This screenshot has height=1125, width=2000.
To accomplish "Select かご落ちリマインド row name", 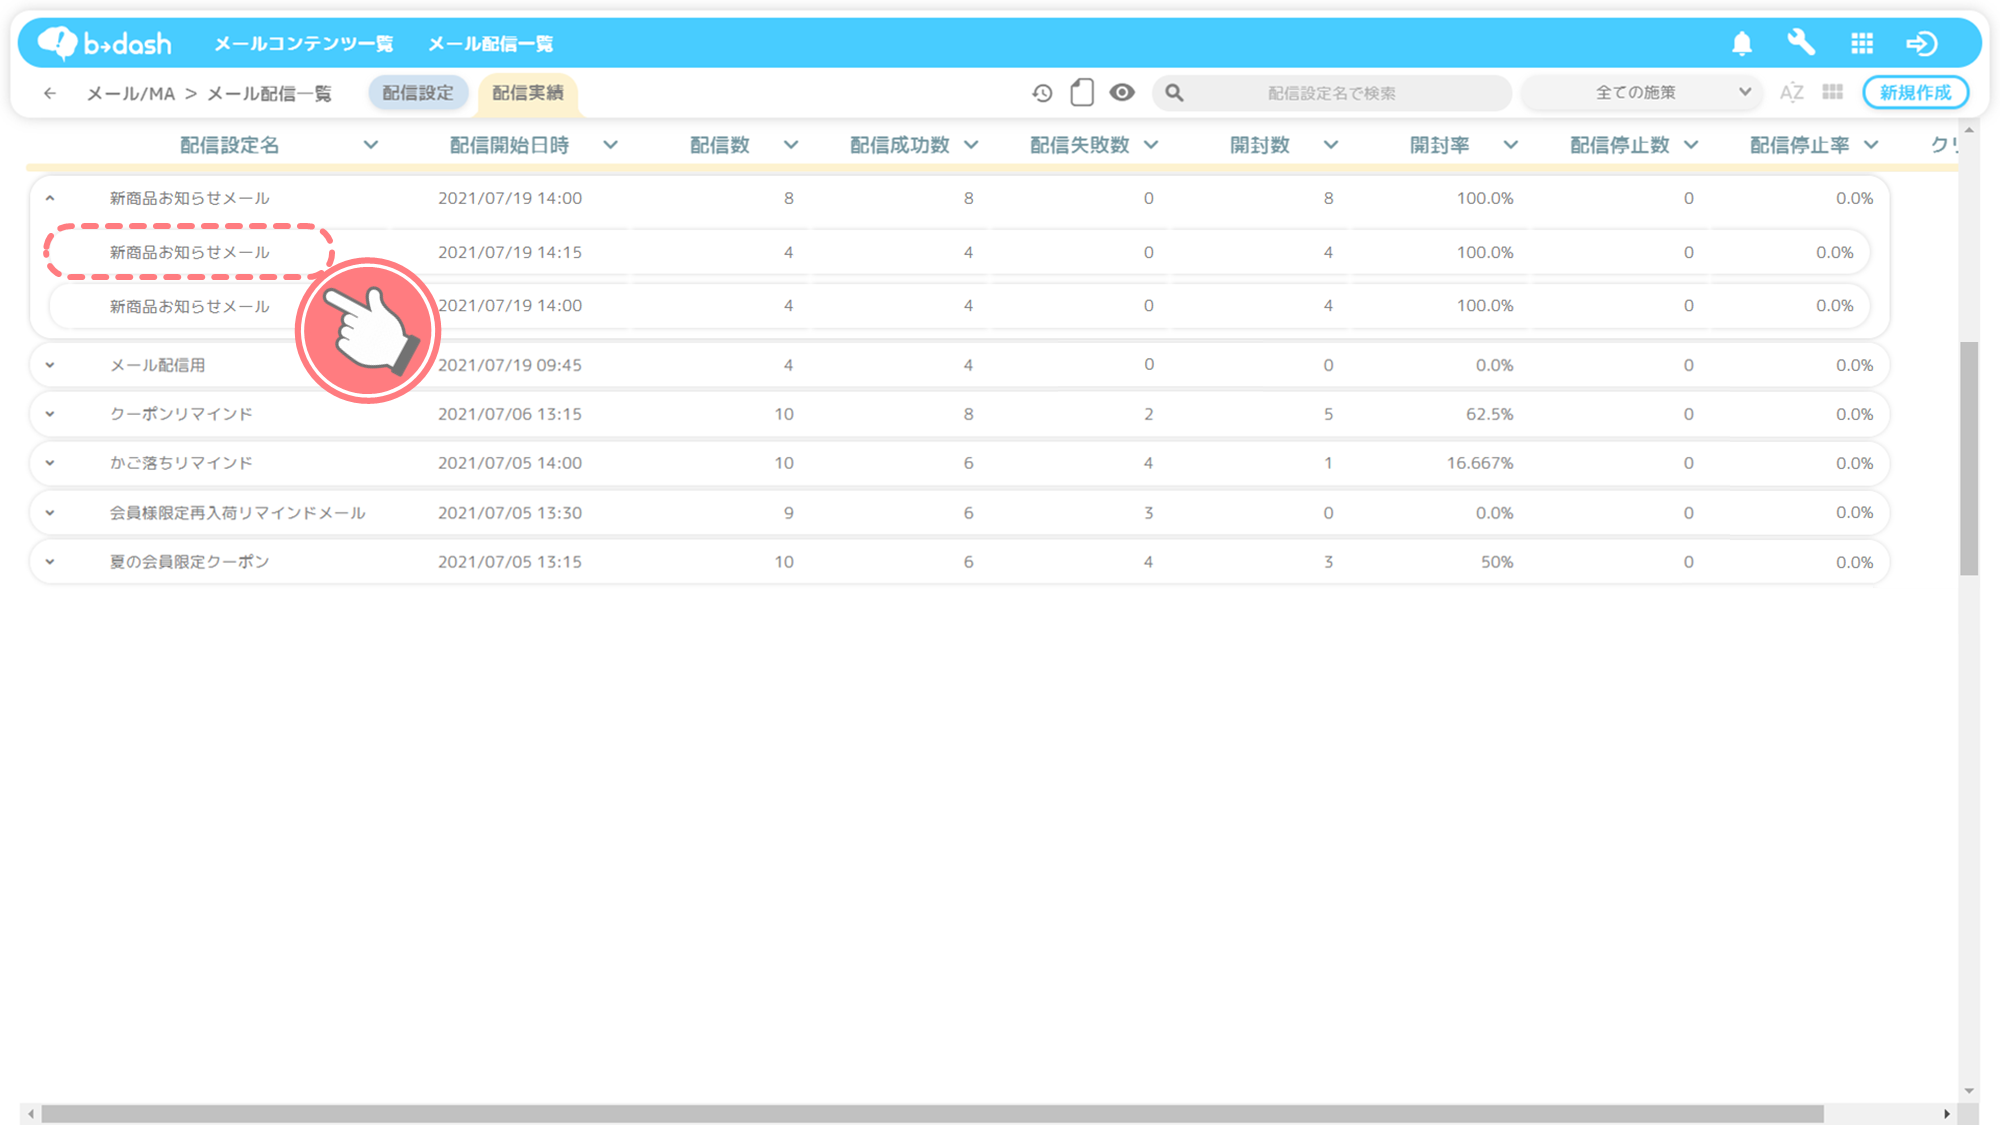I will (x=181, y=463).
